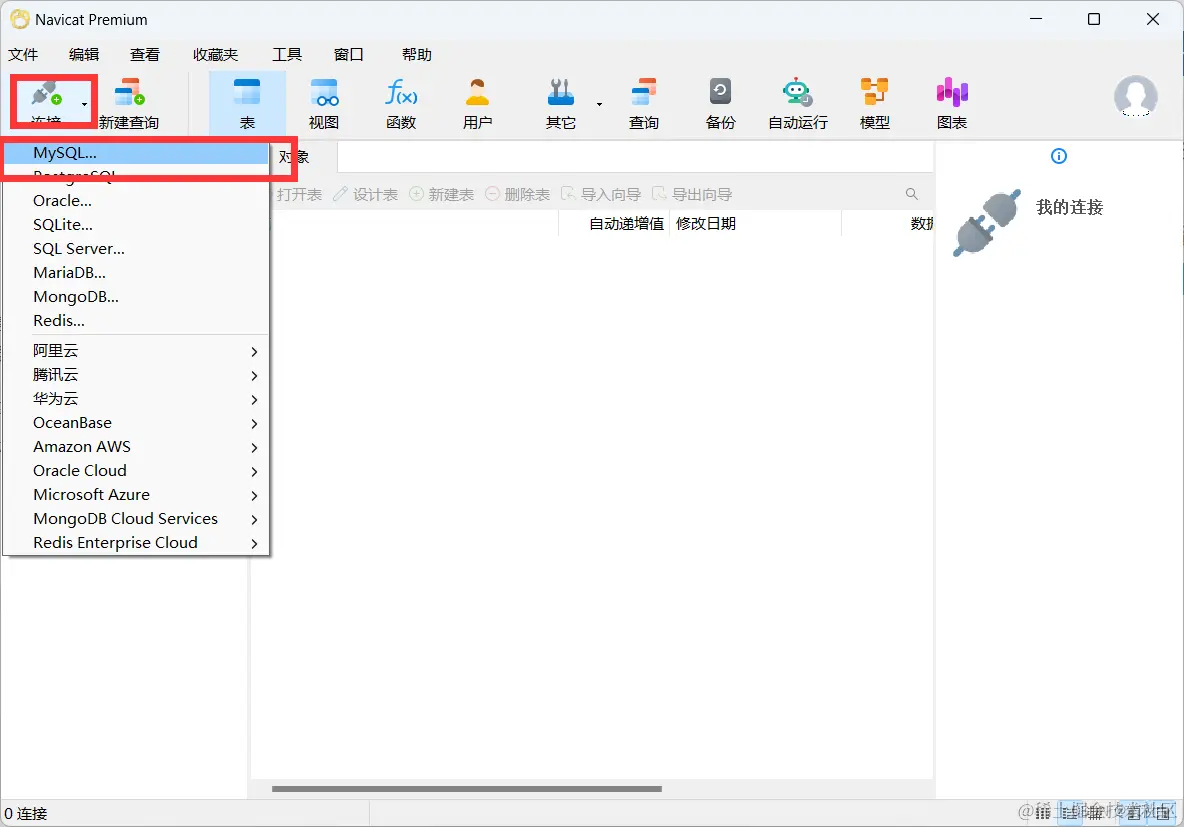Click the 删除表 button
This screenshot has width=1184, height=827.
517,195
